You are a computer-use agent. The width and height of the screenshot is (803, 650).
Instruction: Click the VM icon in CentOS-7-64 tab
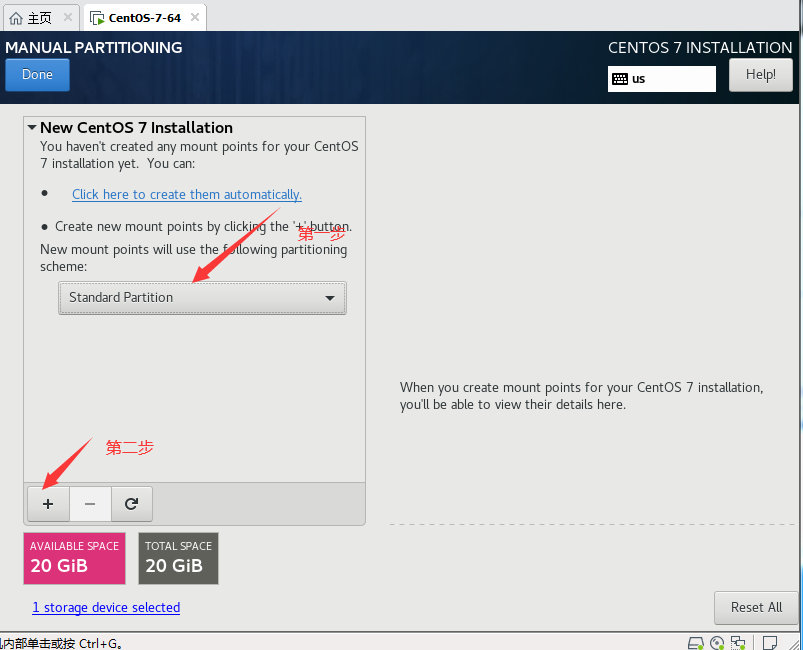click(97, 18)
